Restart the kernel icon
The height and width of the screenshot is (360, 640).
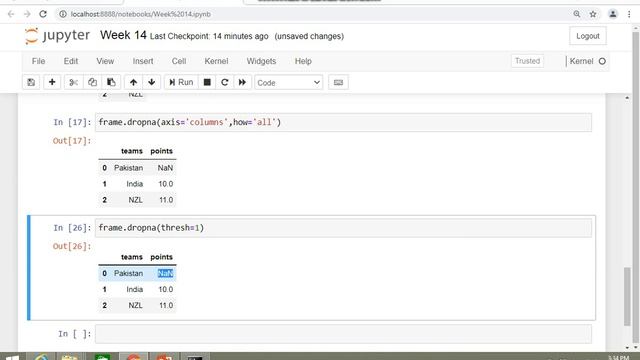(224, 82)
